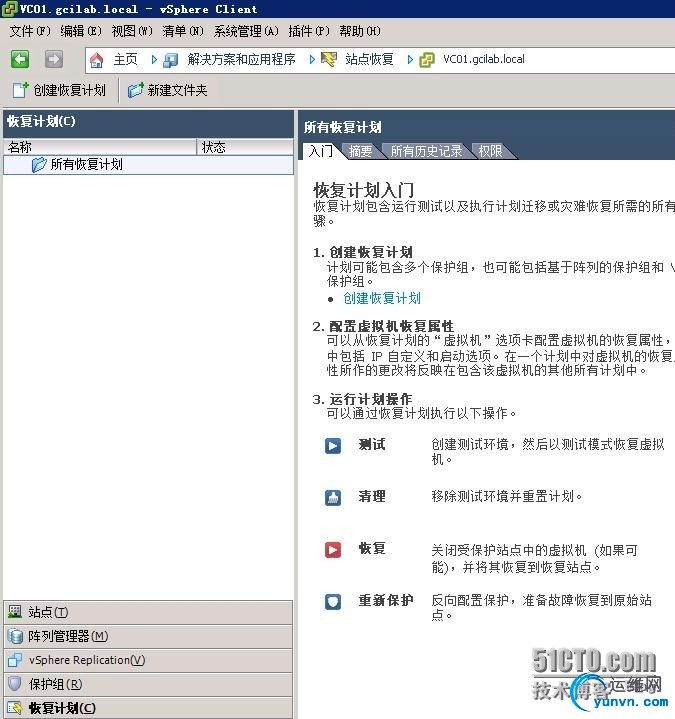This screenshot has height=719, width=675.
Task: Click the folder icon of 所有恢复计划
Action: point(39,165)
